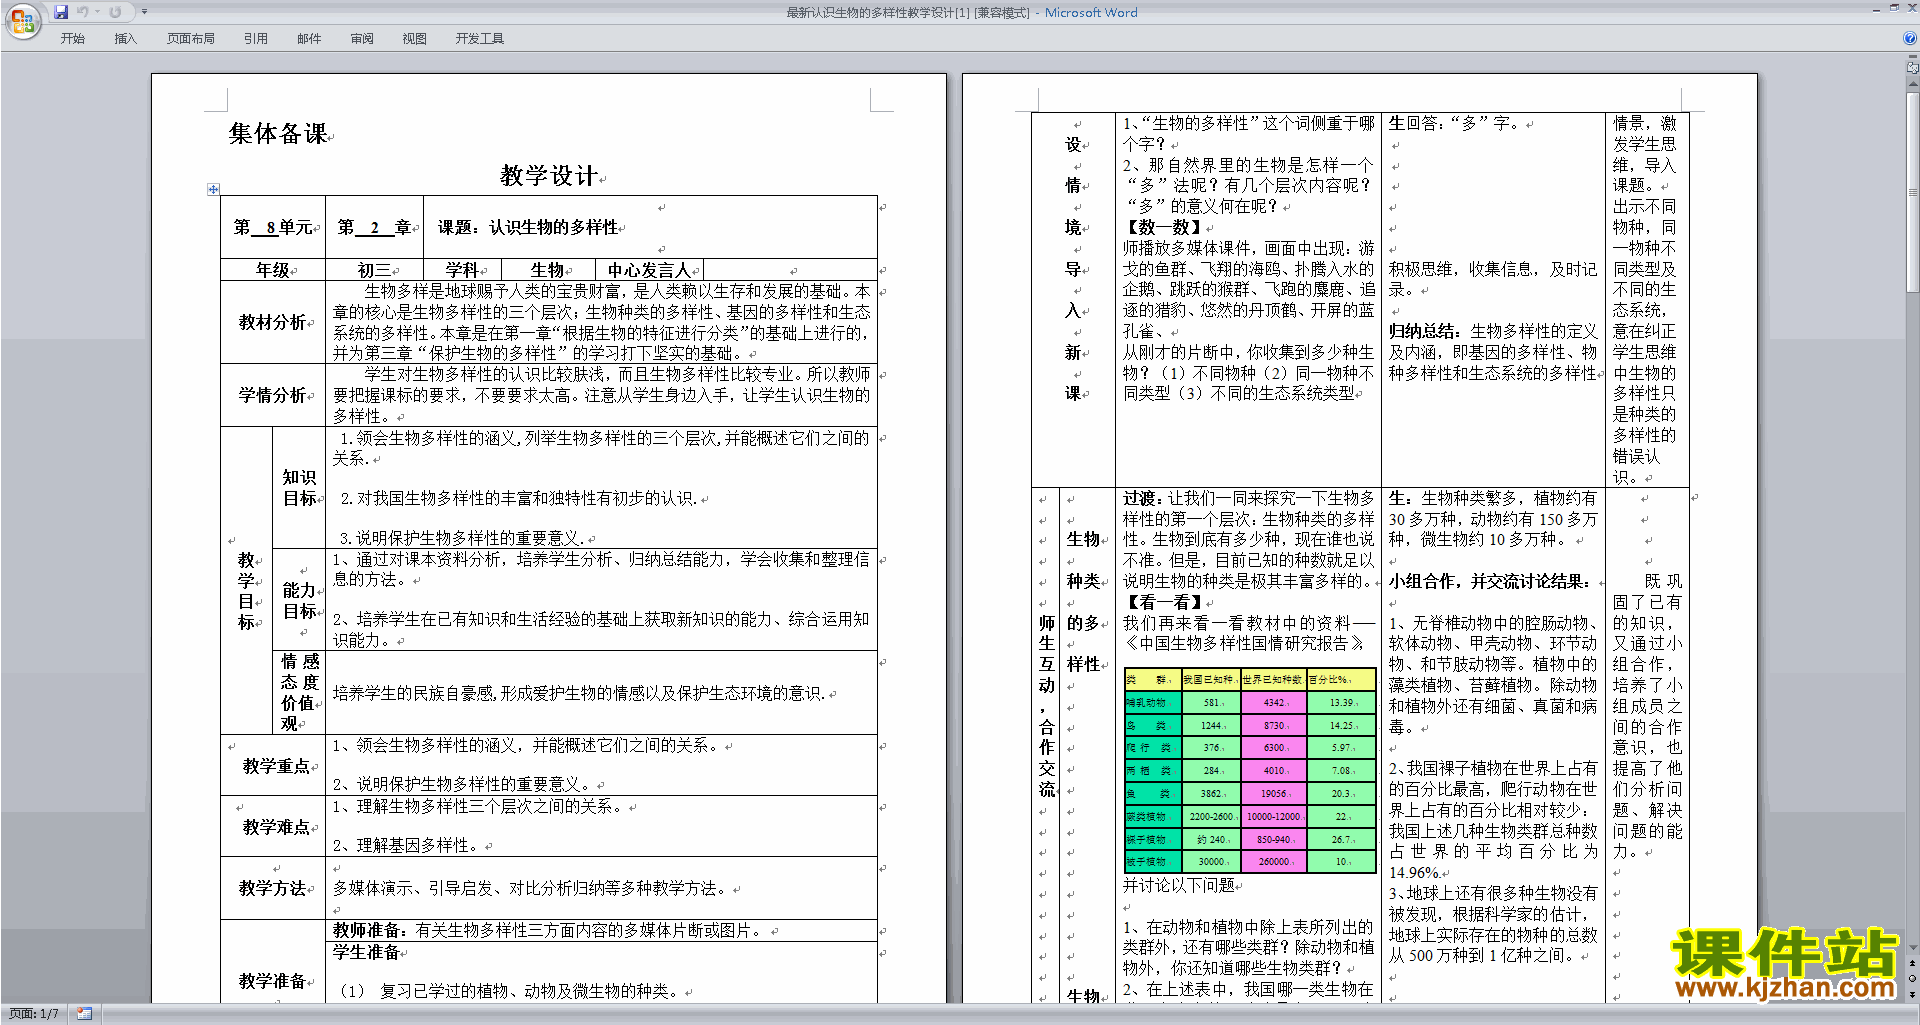Screen dimensions: 1920x1025
Task: Click the green cell showing 13.39
Action: [x=1341, y=703]
